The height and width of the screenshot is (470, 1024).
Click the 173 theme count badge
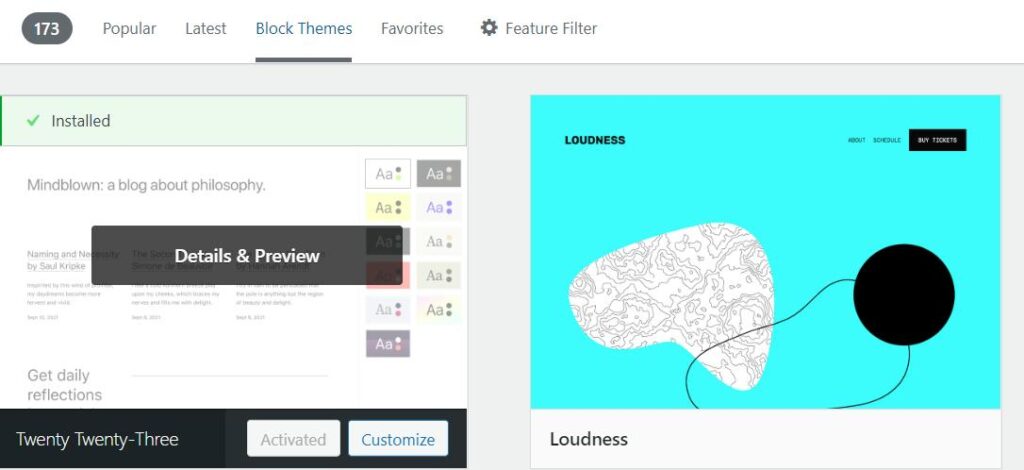point(47,29)
